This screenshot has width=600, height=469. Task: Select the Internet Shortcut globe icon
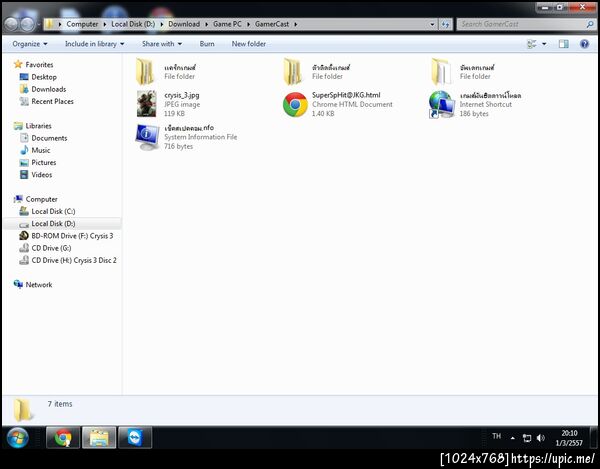(x=442, y=104)
